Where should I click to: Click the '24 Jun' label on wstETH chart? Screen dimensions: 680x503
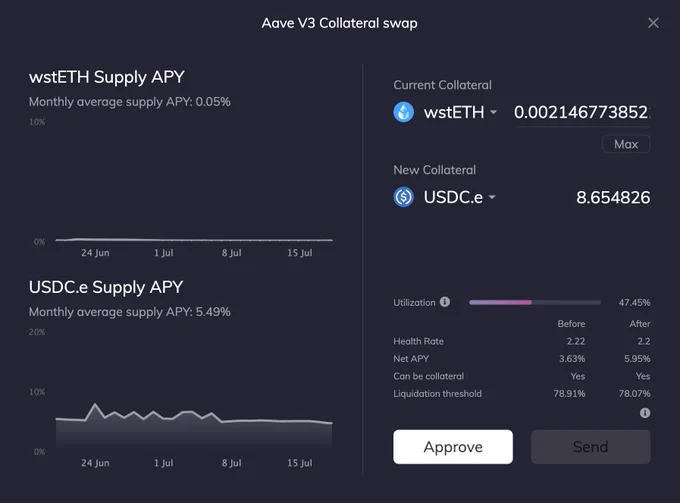(95, 253)
